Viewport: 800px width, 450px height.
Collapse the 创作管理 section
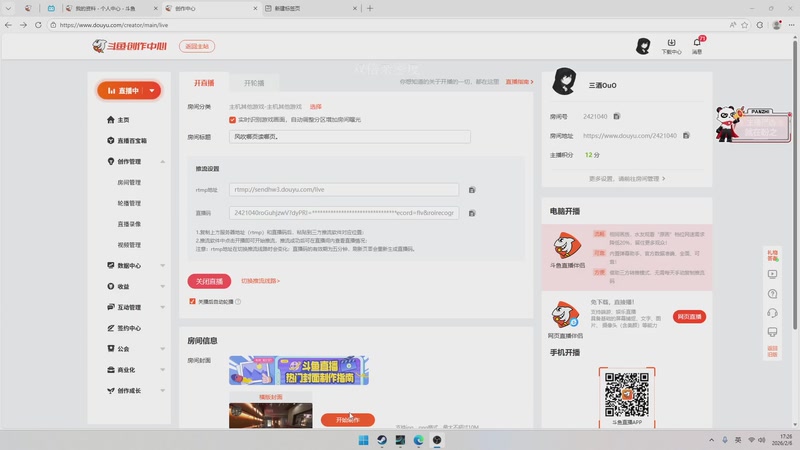pos(163,162)
